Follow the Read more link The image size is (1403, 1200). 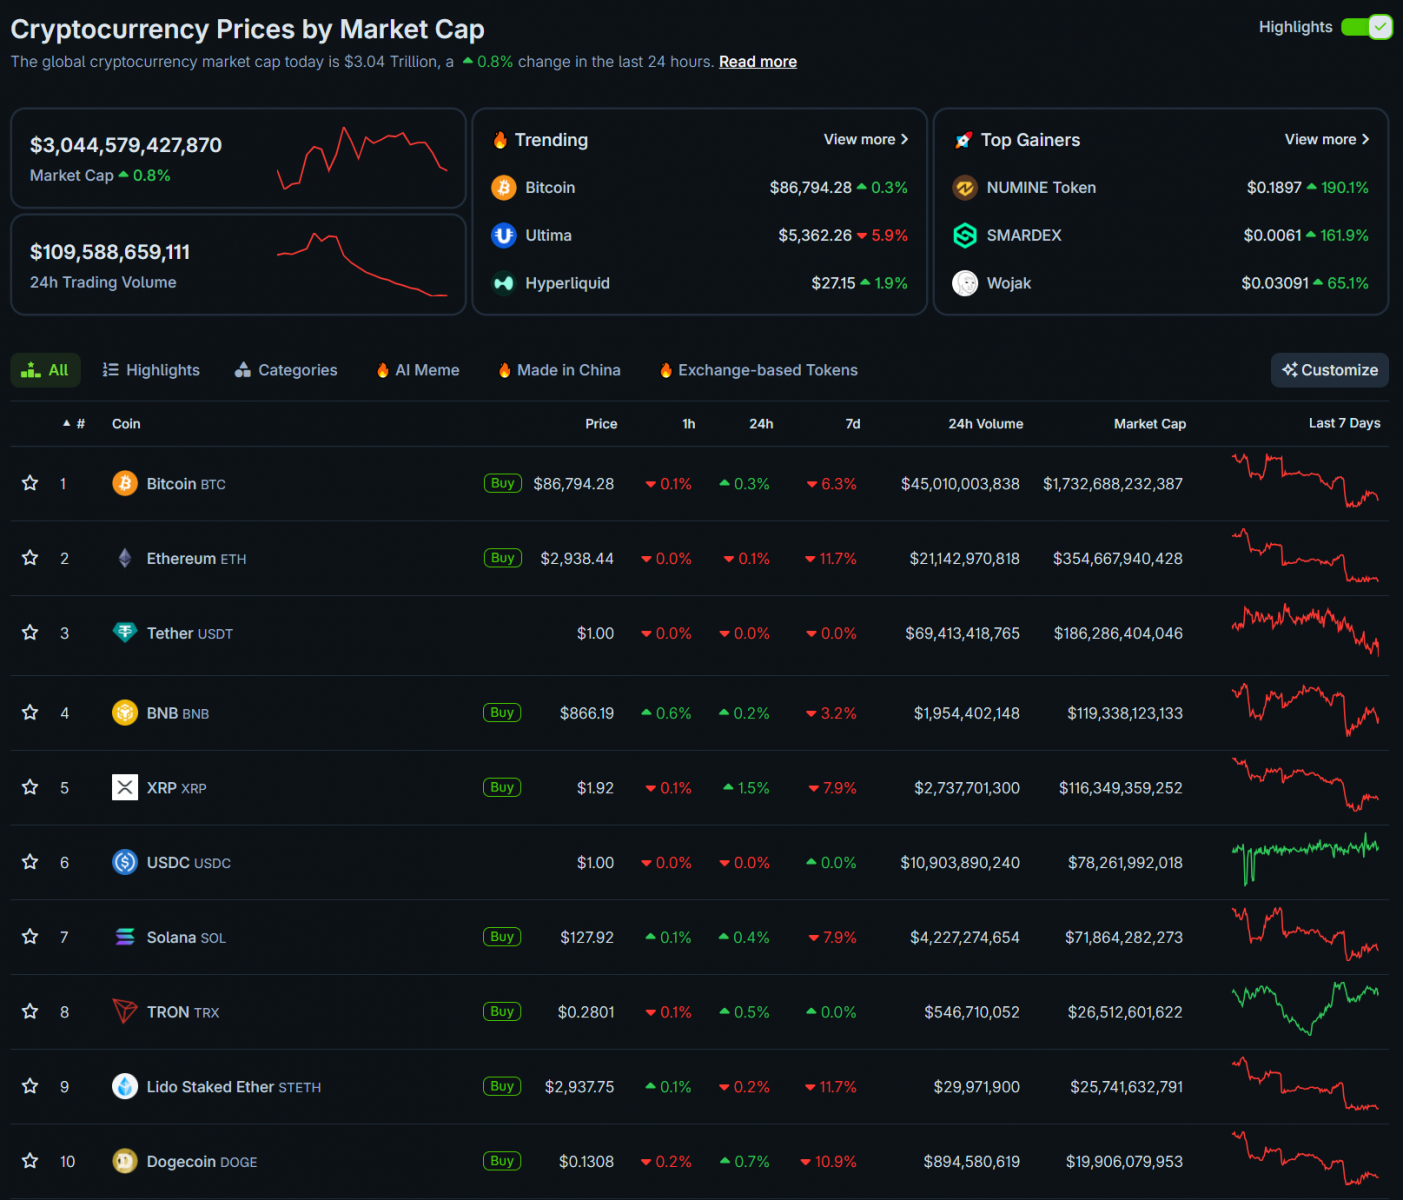pyautogui.click(x=757, y=62)
